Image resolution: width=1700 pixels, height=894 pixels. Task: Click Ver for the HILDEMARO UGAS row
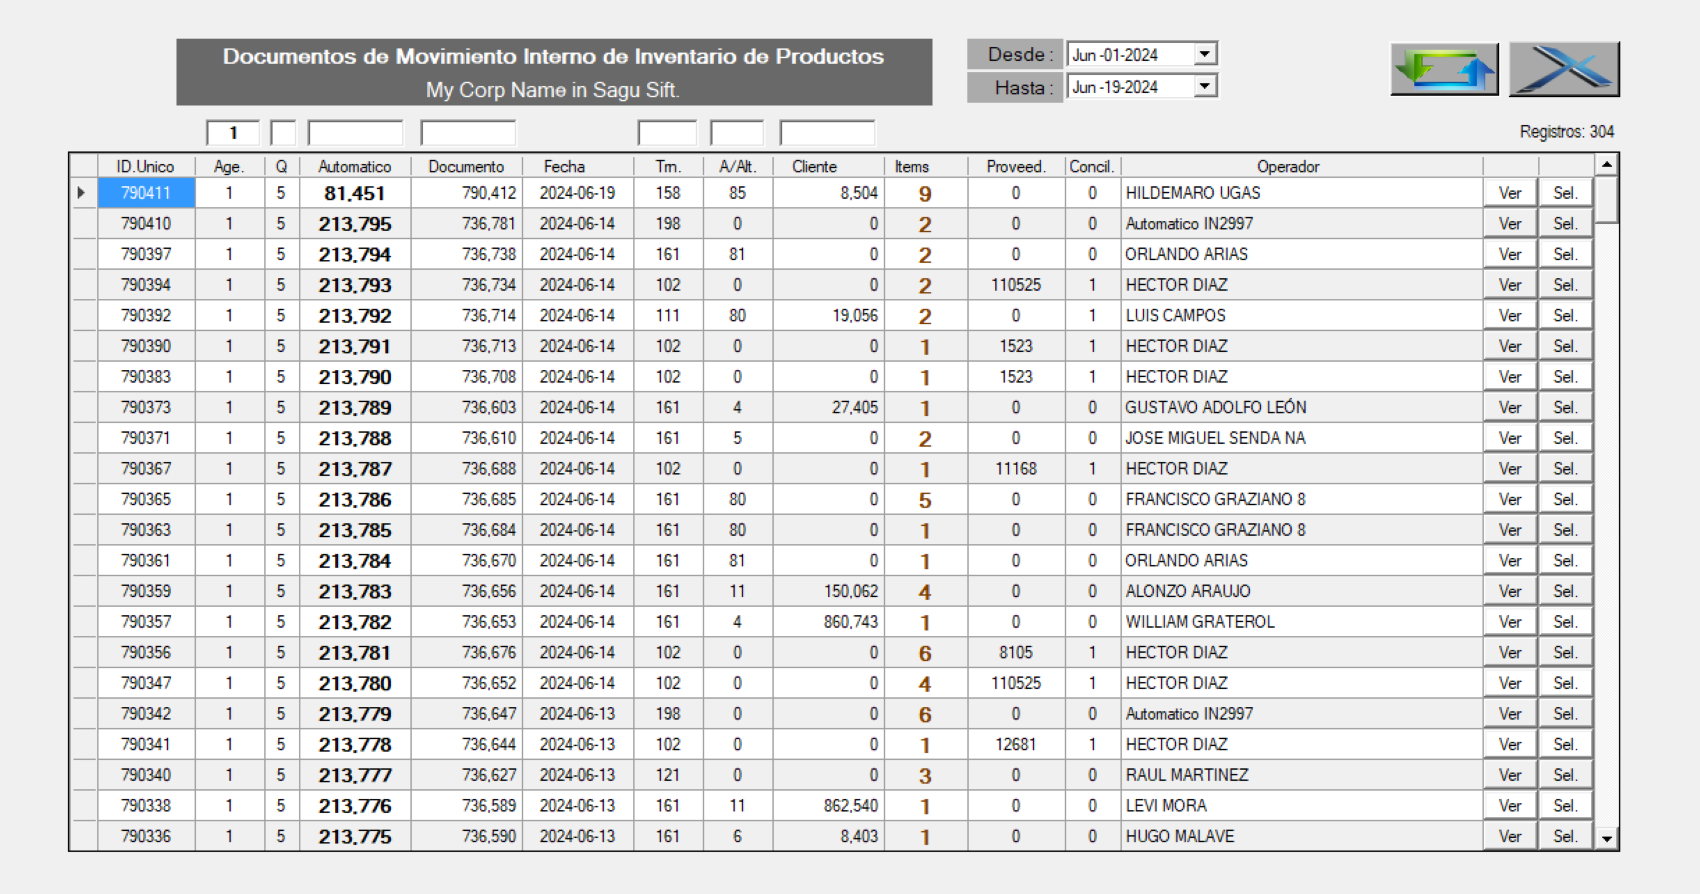tap(1509, 193)
